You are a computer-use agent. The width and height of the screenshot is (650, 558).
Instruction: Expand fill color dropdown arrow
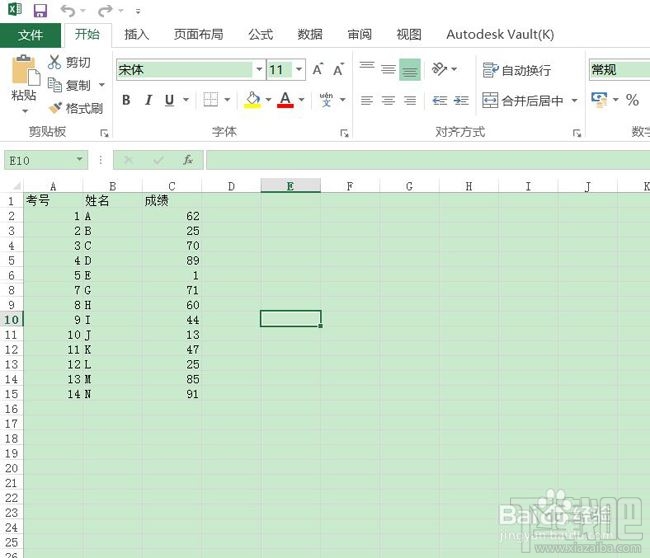pyautogui.click(x=268, y=100)
